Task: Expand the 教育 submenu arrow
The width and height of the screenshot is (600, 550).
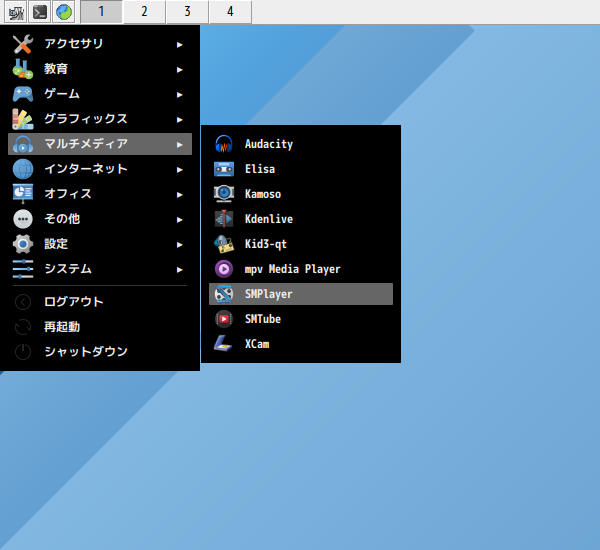Action: point(179,70)
